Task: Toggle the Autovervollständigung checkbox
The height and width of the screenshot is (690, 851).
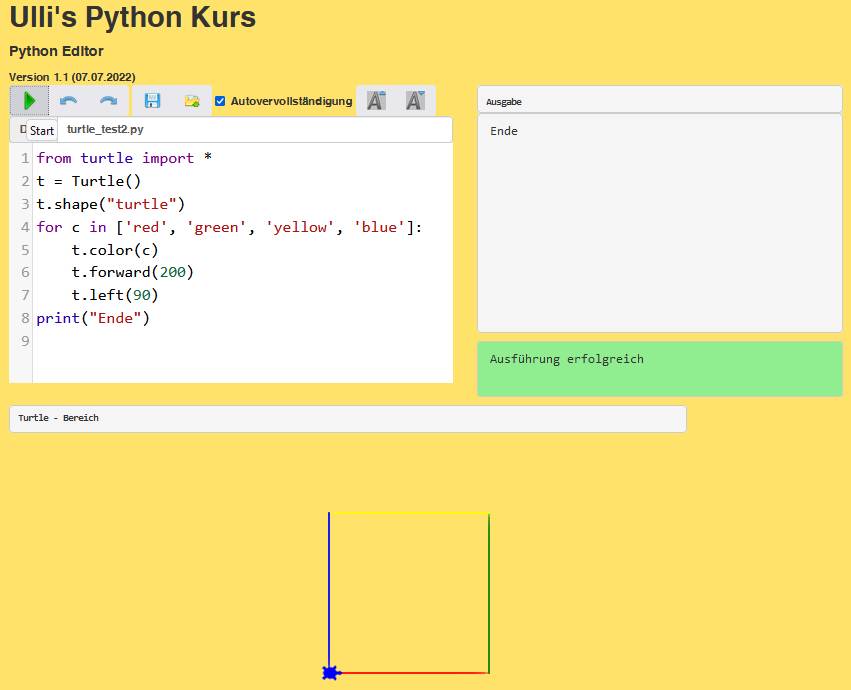Action: [x=220, y=101]
